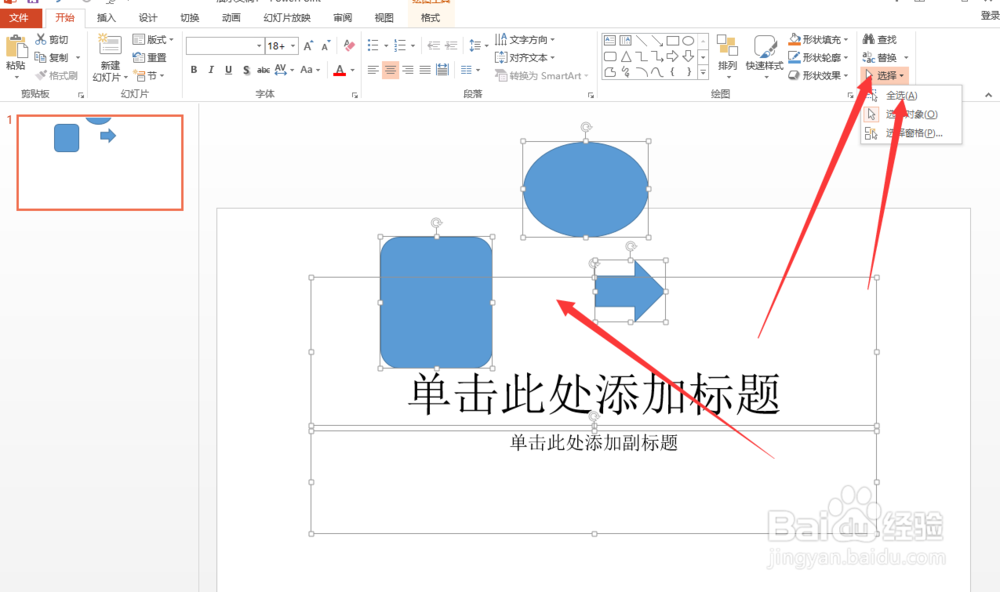Decrease list indent level
The width and height of the screenshot is (1000, 592).
[x=434, y=45]
